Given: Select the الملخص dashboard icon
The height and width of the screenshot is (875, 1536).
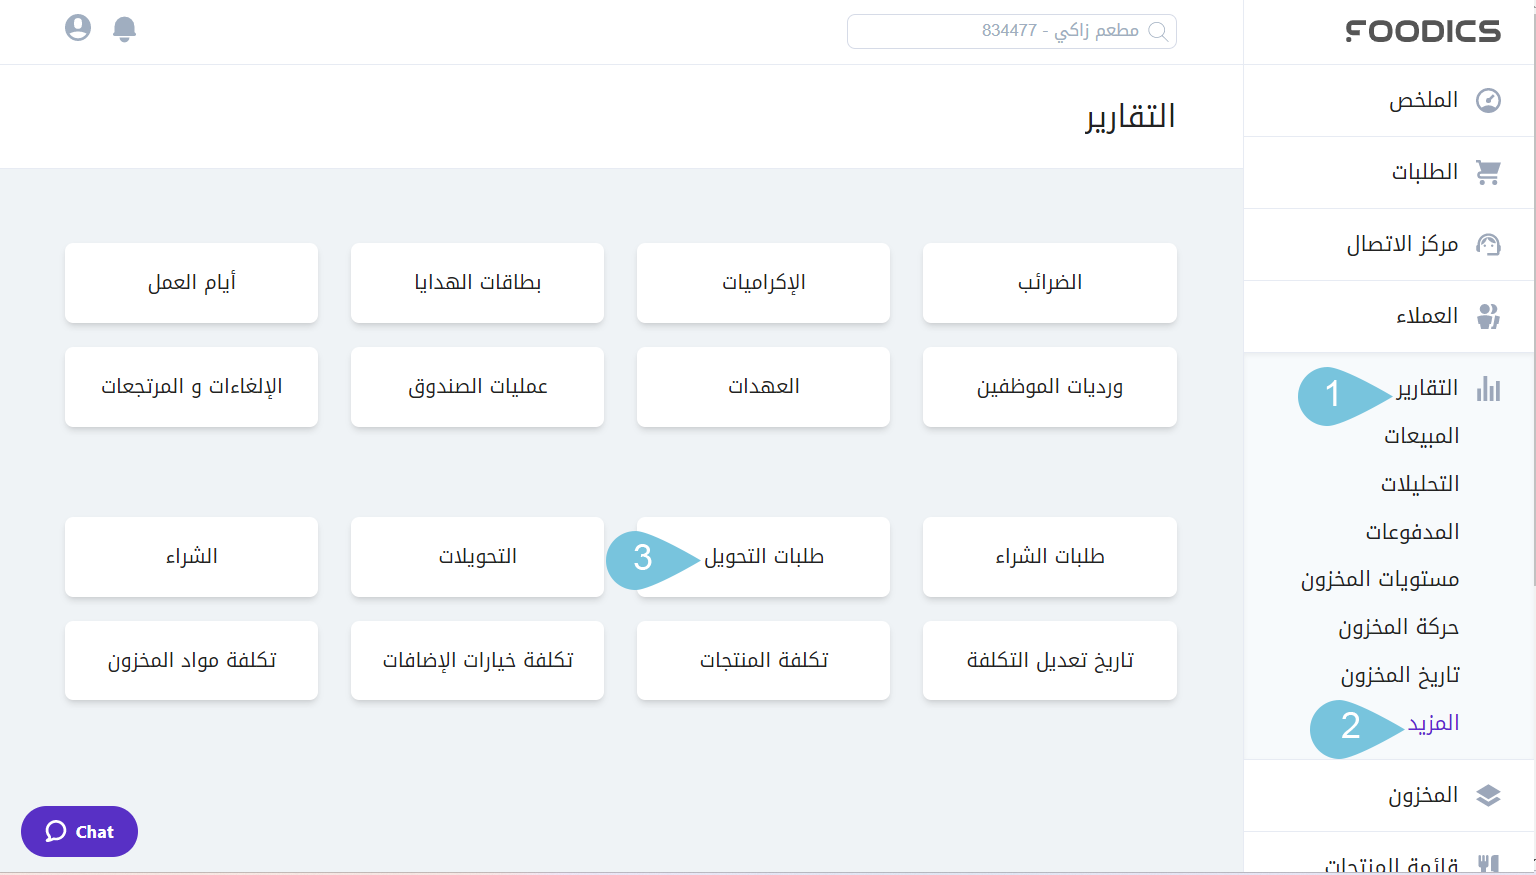Looking at the screenshot, I should (1489, 100).
